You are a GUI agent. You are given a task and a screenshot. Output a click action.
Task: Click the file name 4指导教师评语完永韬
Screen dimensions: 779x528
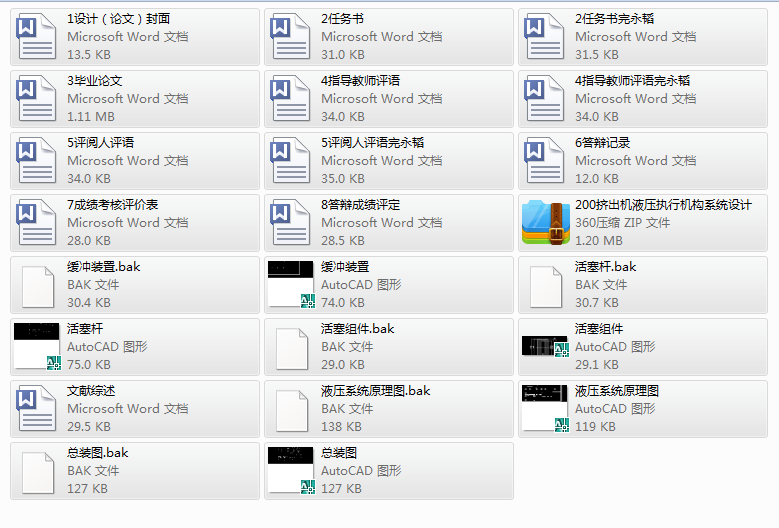tap(632, 81)
